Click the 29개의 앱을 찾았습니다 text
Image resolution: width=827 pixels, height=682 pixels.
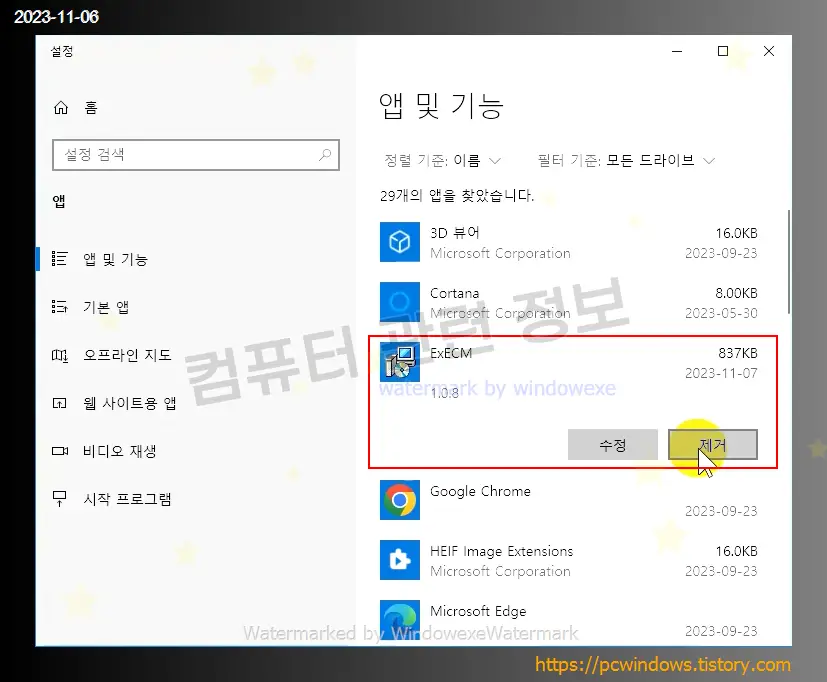457,196
